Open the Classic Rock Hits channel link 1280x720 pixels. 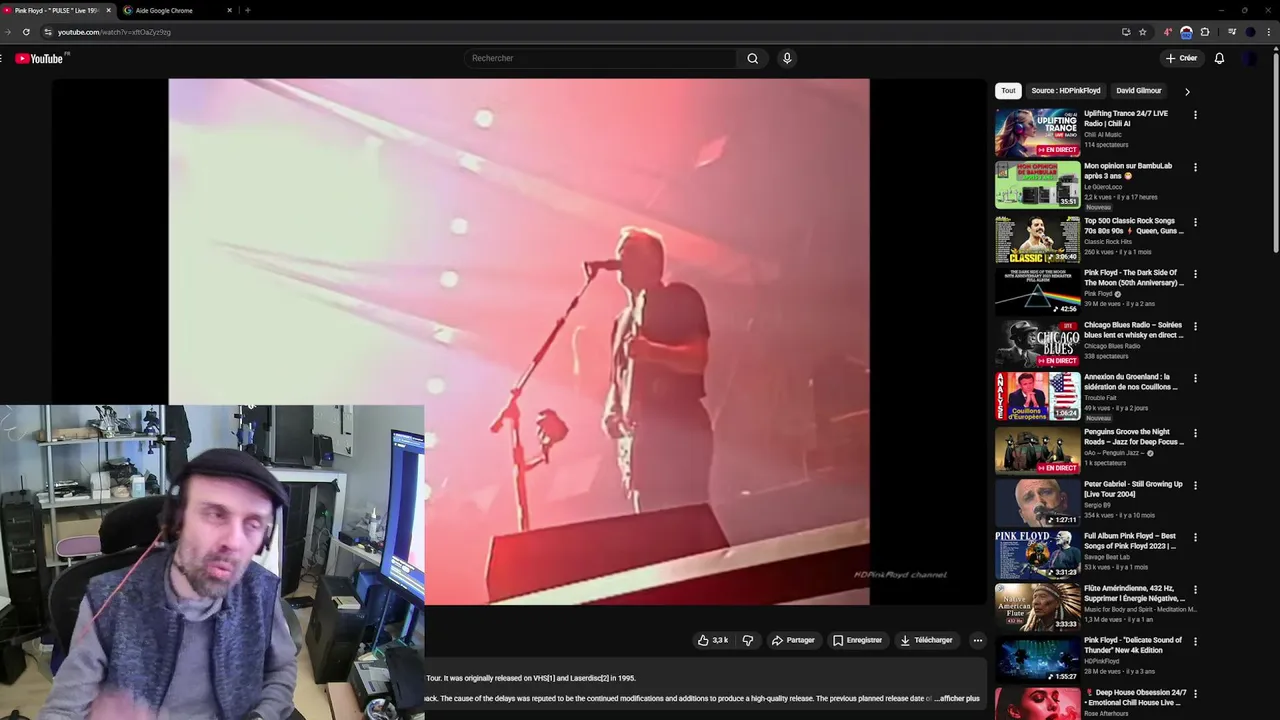point(1108,242)
